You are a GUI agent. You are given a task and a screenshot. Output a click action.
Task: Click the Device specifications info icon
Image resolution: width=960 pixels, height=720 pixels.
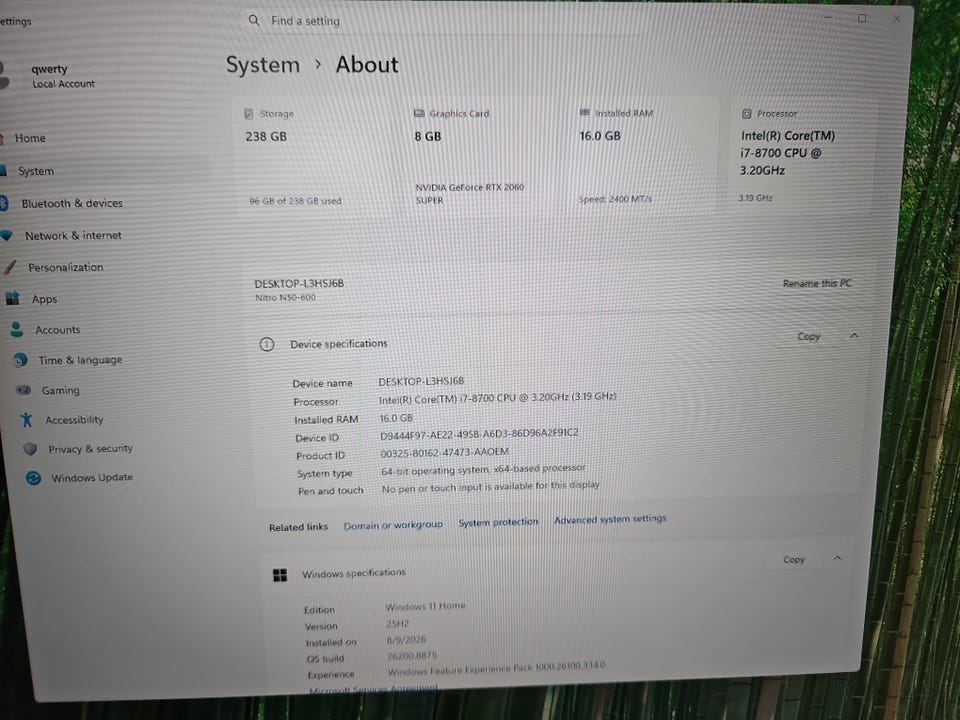pyautogui.click(x=267, y=344)
